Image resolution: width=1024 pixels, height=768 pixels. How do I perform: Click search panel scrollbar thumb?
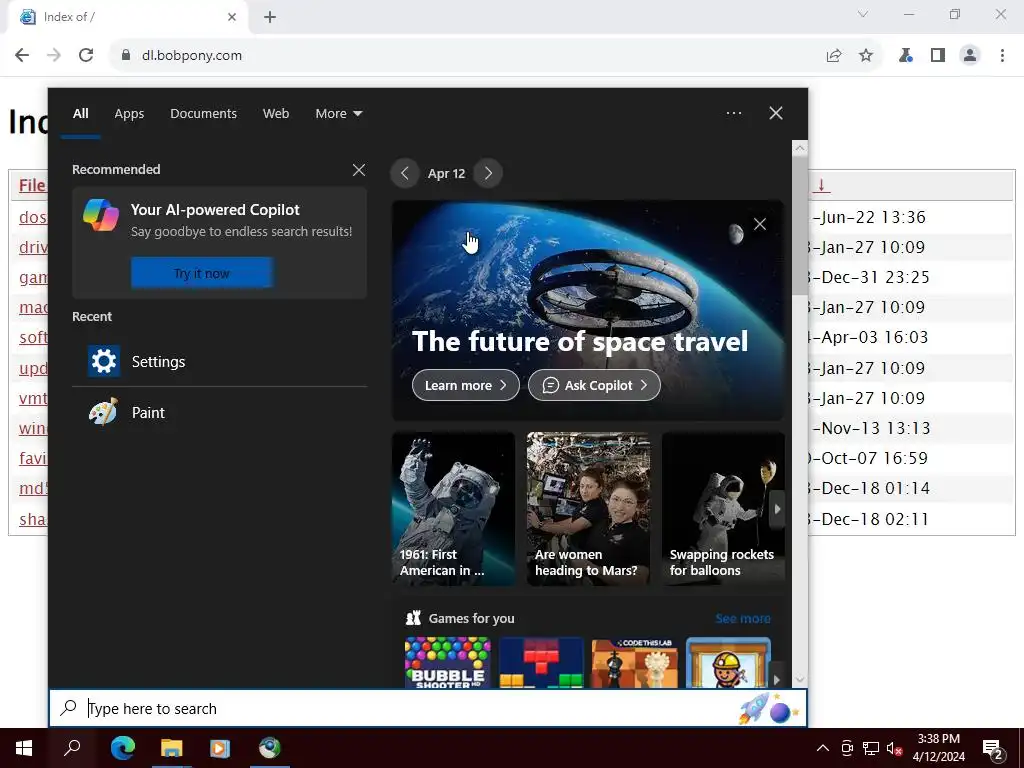pos(799,225)
